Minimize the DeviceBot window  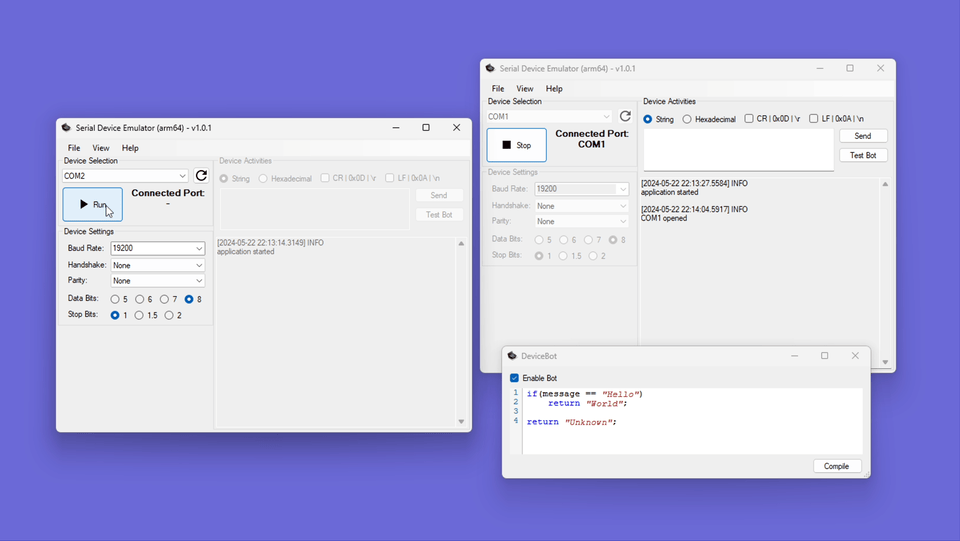795,356
